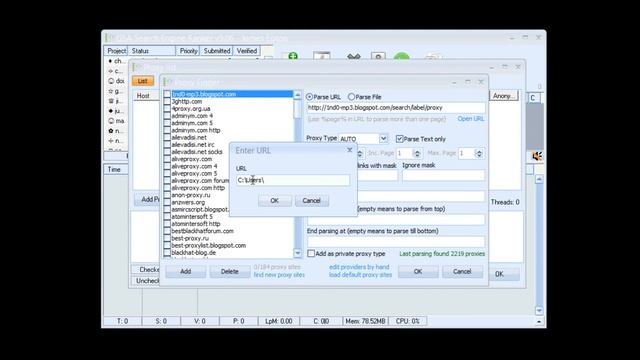Sort by Priority column in main window
The height and width of the screenshot is (360, 640).
tap(188, 51)
